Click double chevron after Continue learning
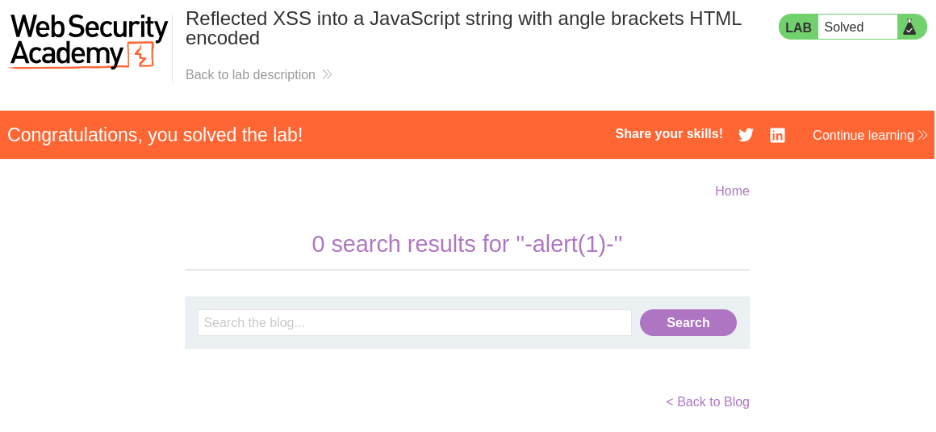Viewport: 936px width, 432px height. (x=922, y=135)
